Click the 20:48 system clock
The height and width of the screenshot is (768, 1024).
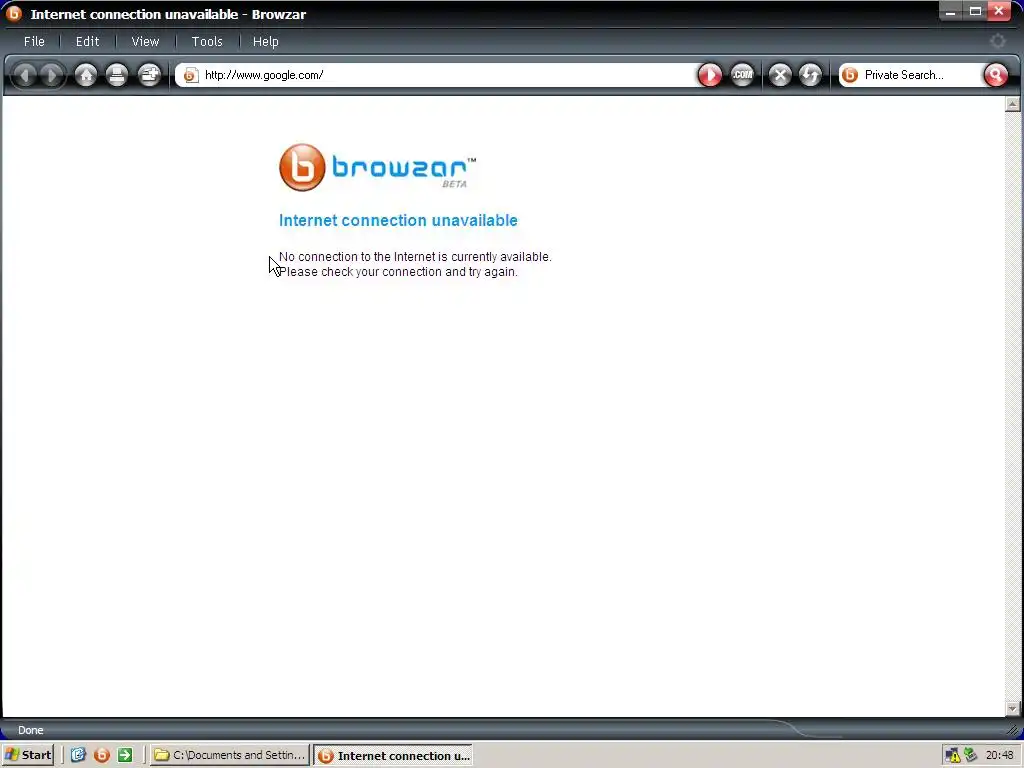(x=1000, y=756)
